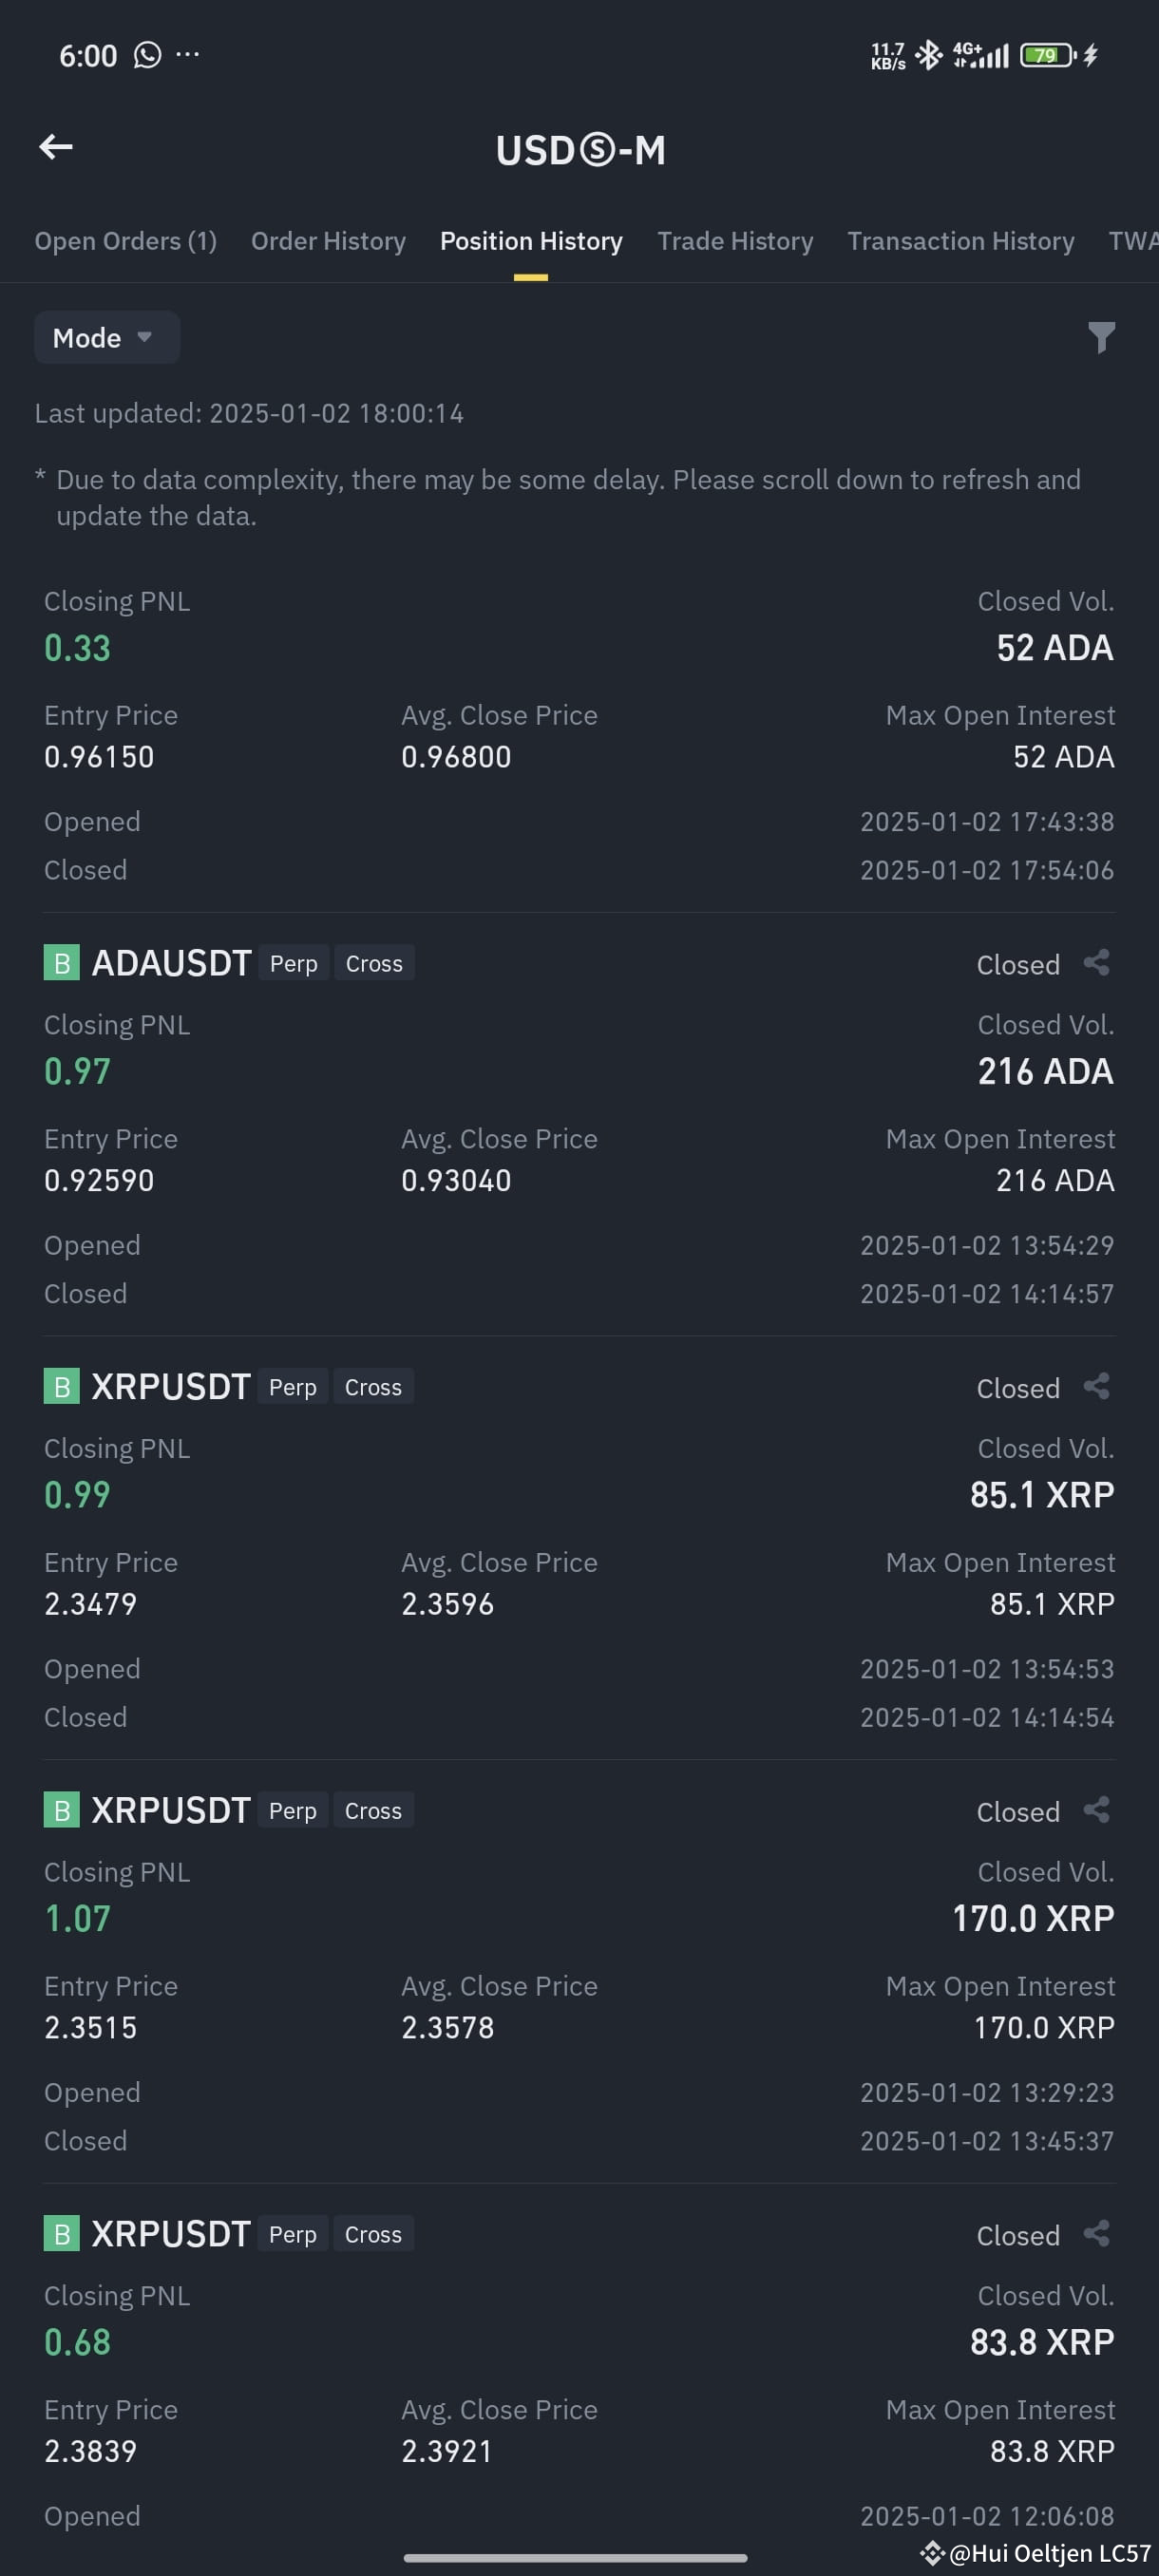
Task: Select the Position History tab
Action: point(531,241)
